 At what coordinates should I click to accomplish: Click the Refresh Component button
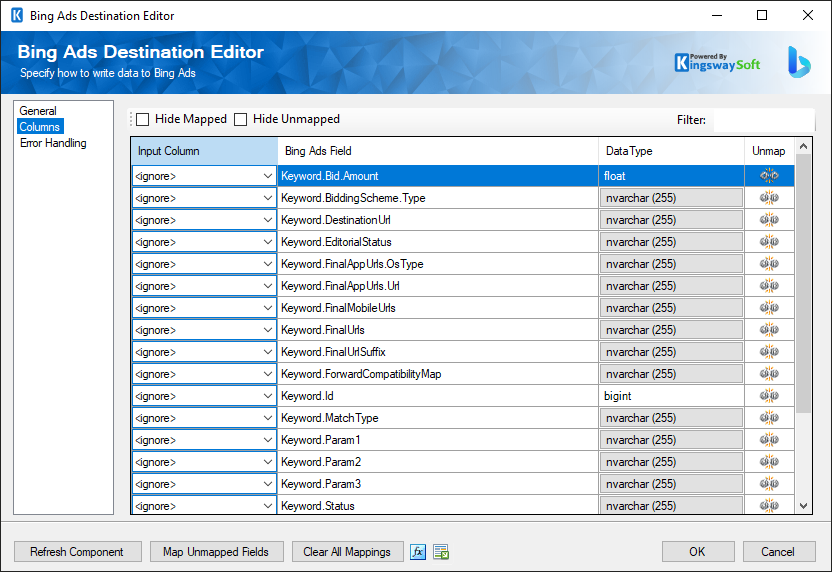point(77,552)
